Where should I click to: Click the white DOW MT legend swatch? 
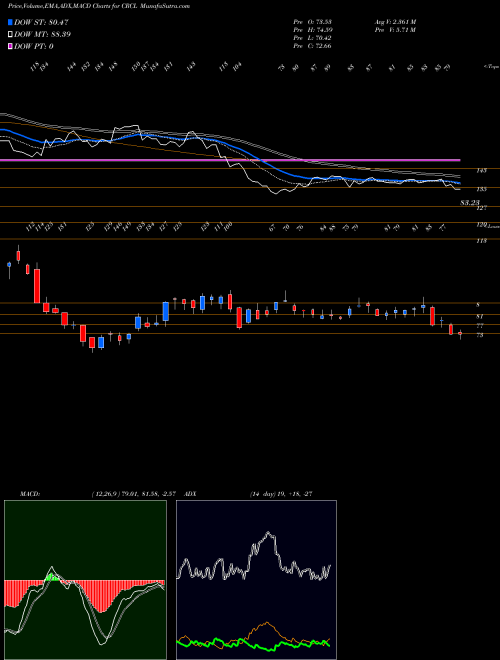[x=11, y=35]
